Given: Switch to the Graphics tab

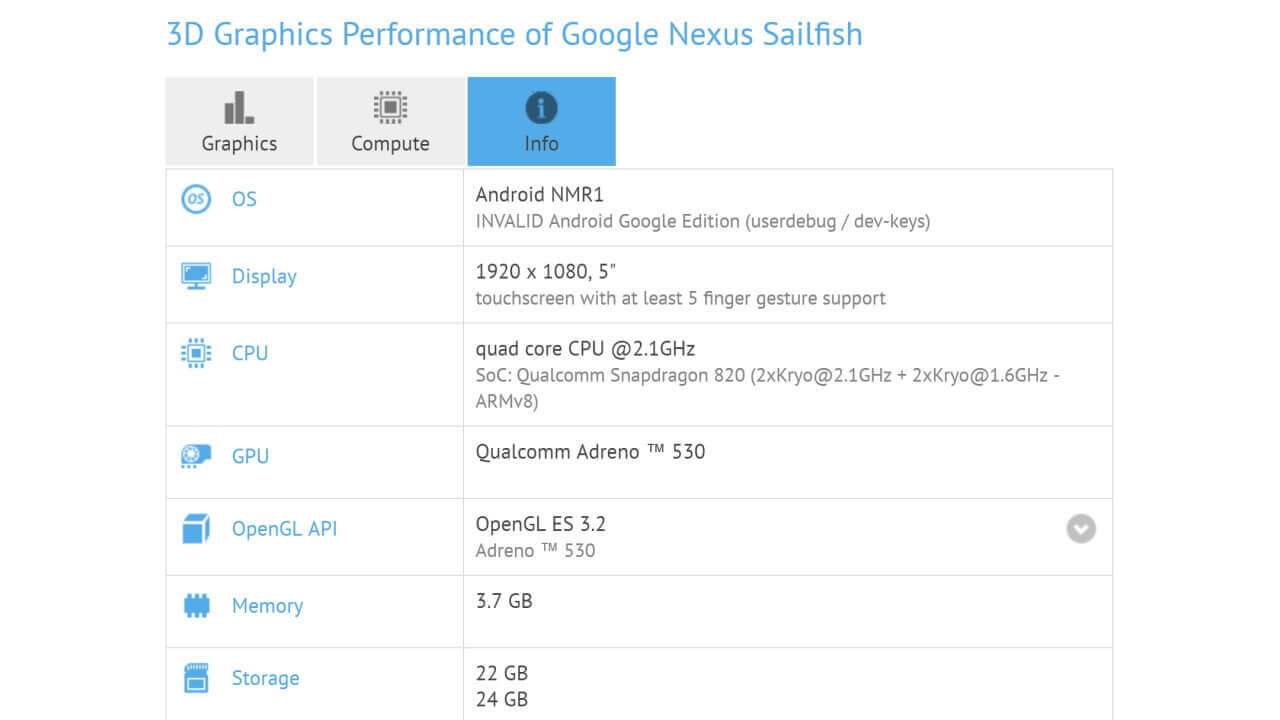Looking at the screenshot, I should point(239,121).
